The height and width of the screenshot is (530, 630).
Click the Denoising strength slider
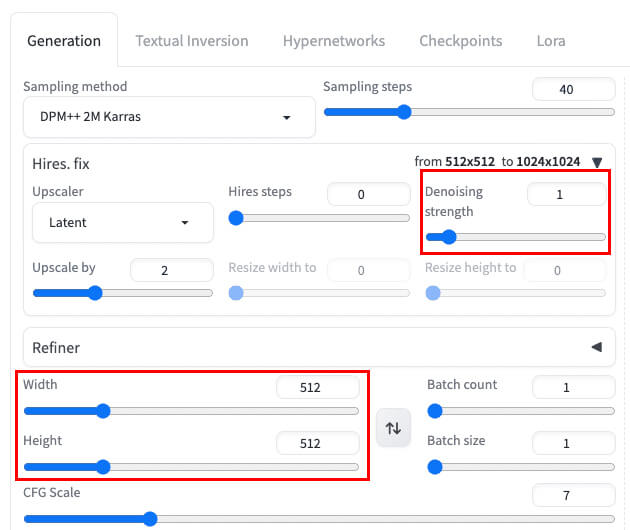click(x=515, y=237)
